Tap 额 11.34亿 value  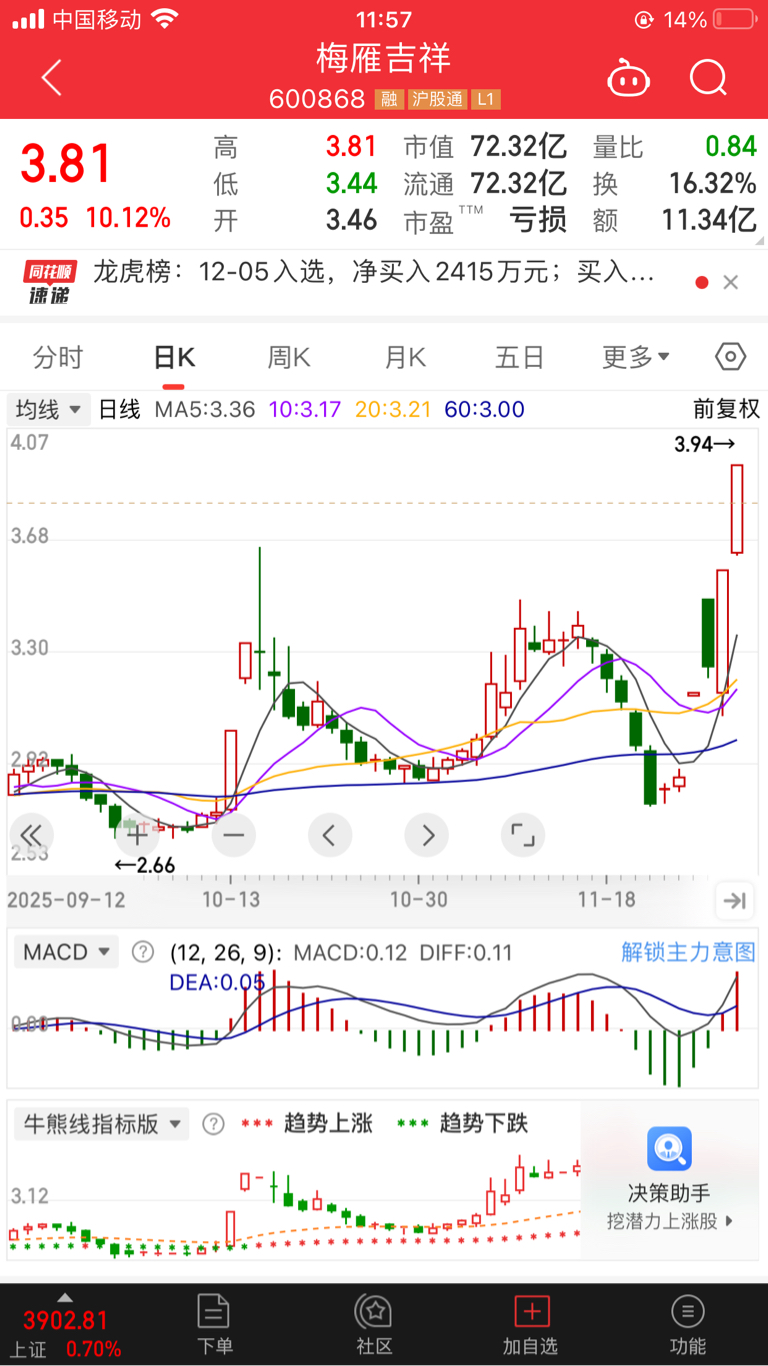709,219
